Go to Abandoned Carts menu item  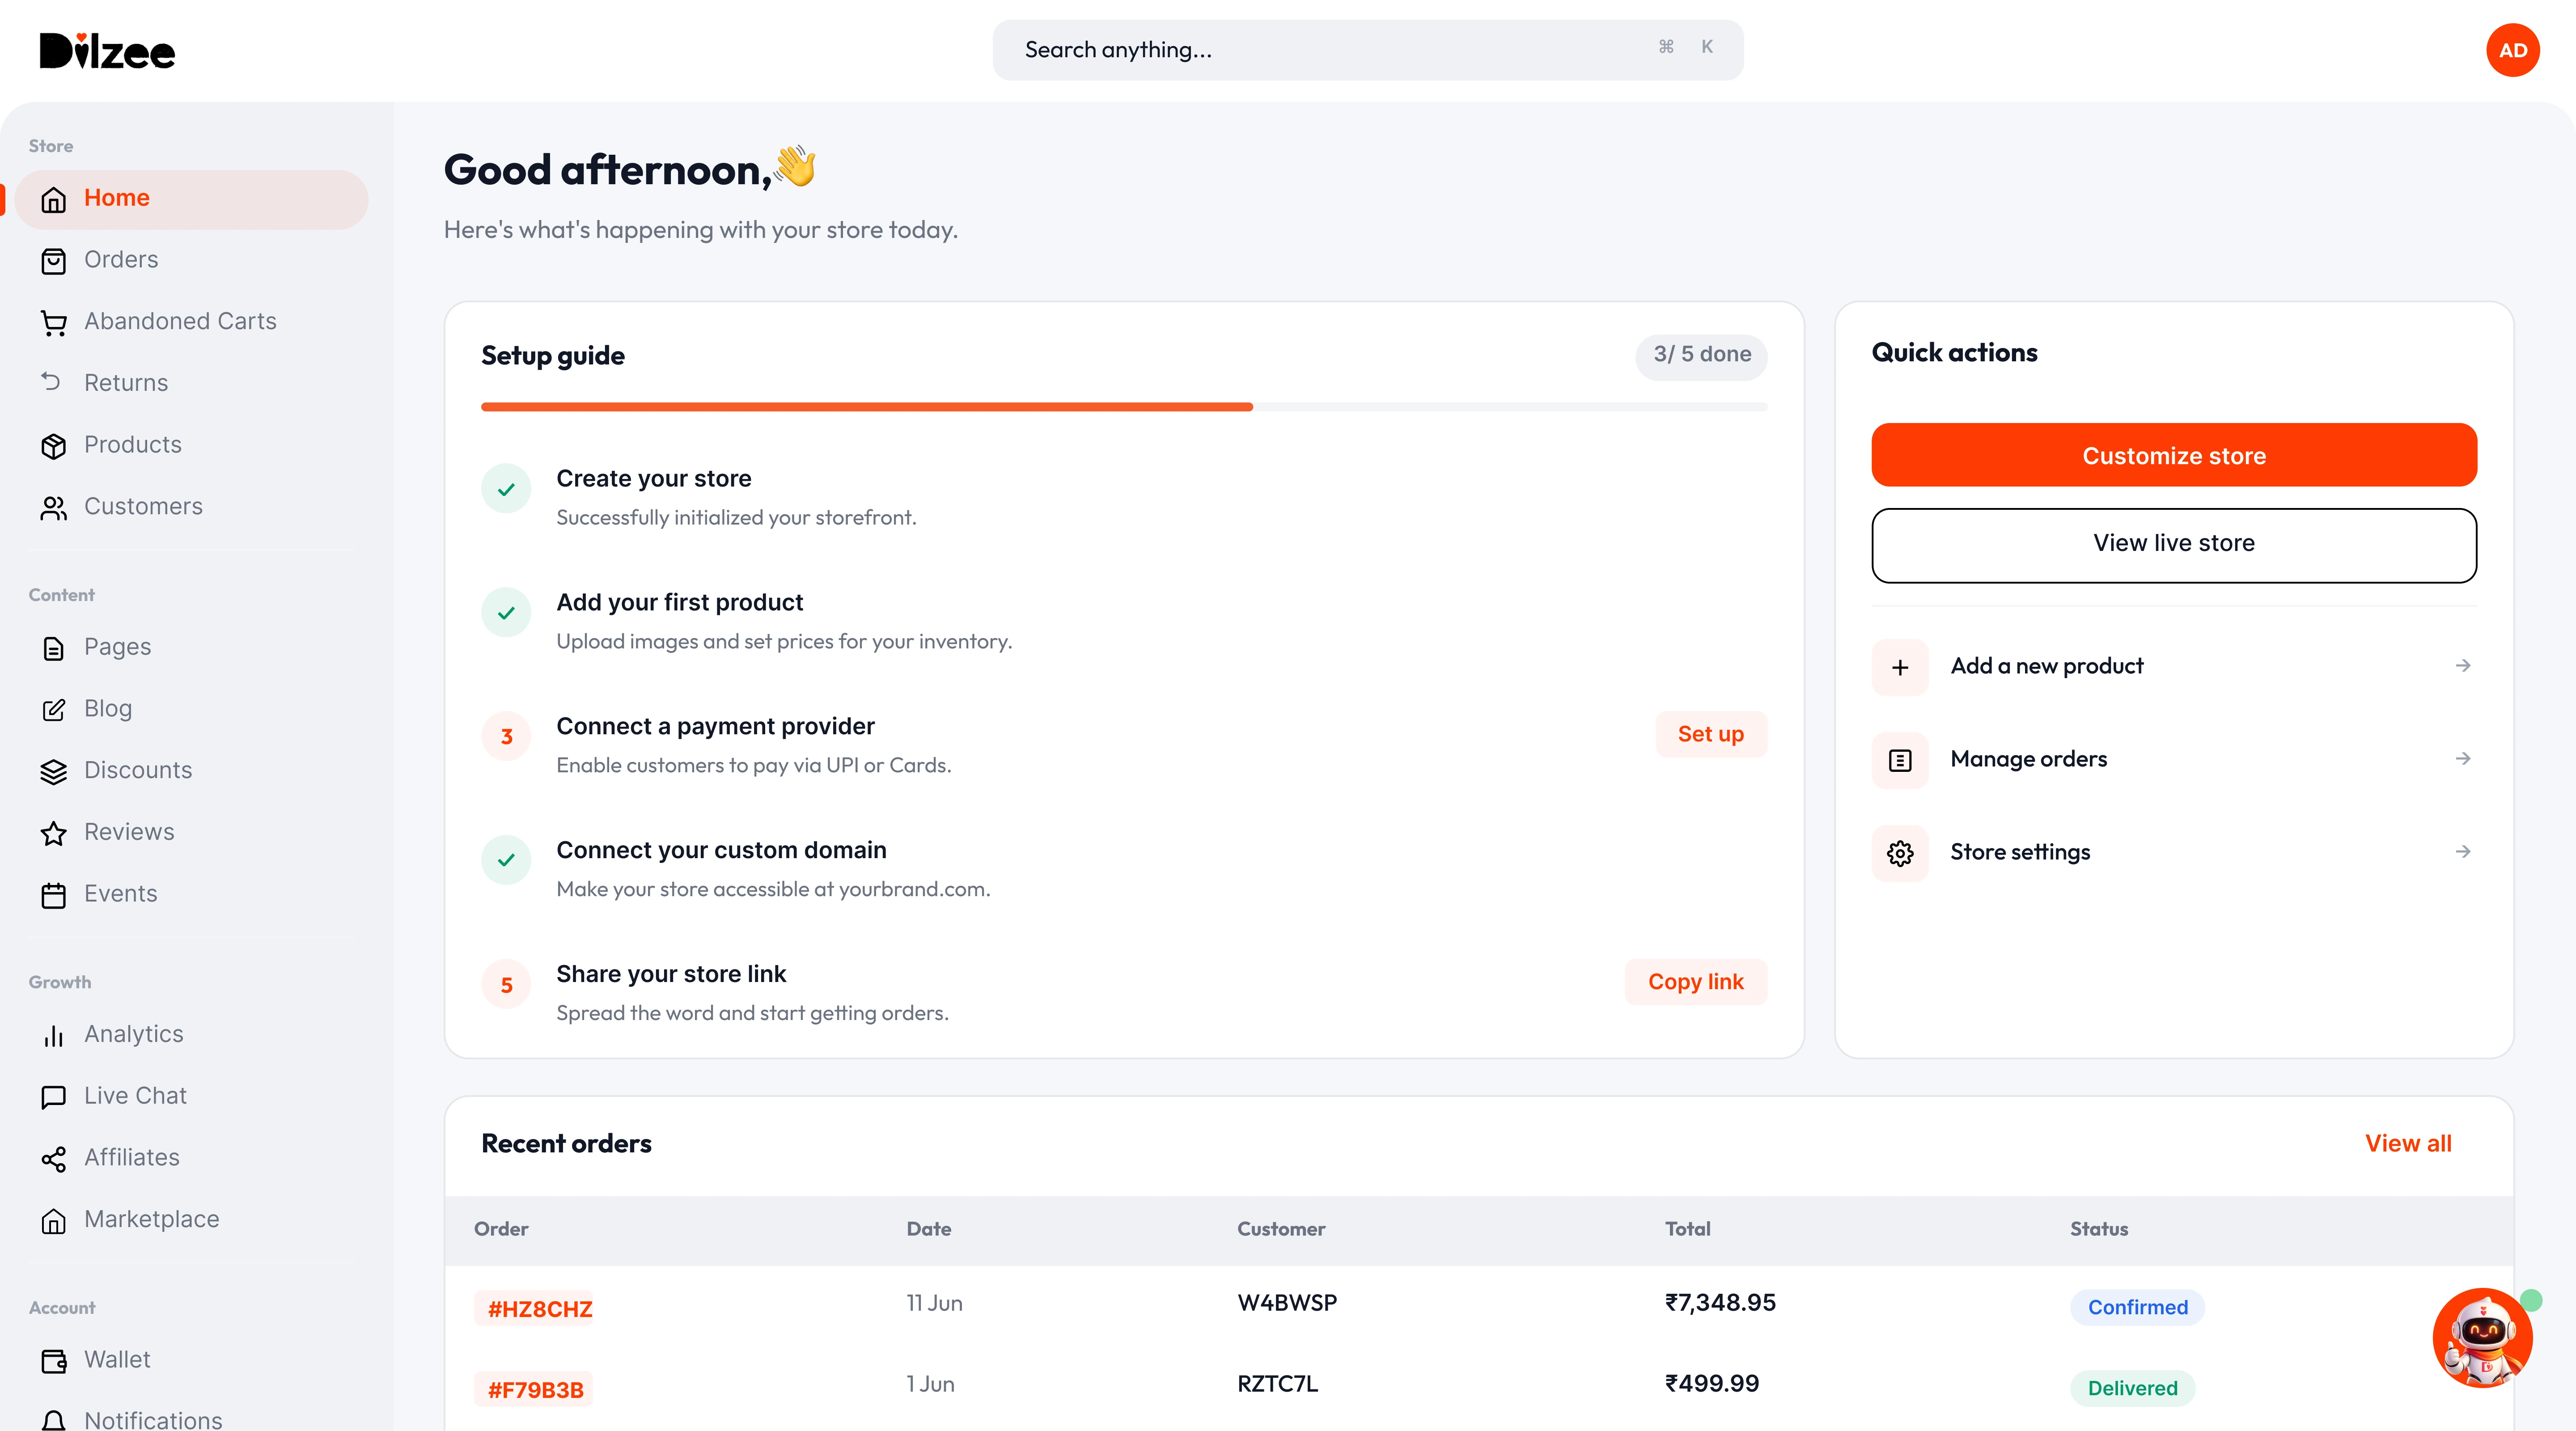(x=191, y=322)
